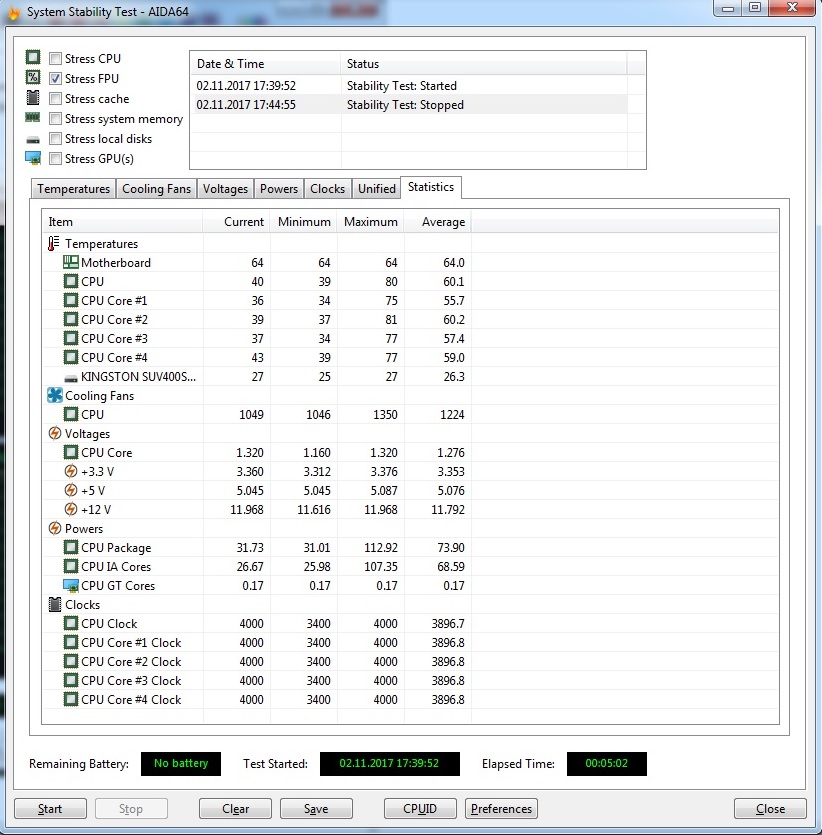Click the Elapsed Time 00:05:02 display
The width and height of the screenshot is (822, 835).
pyautogui.click(x=606, y=763)
